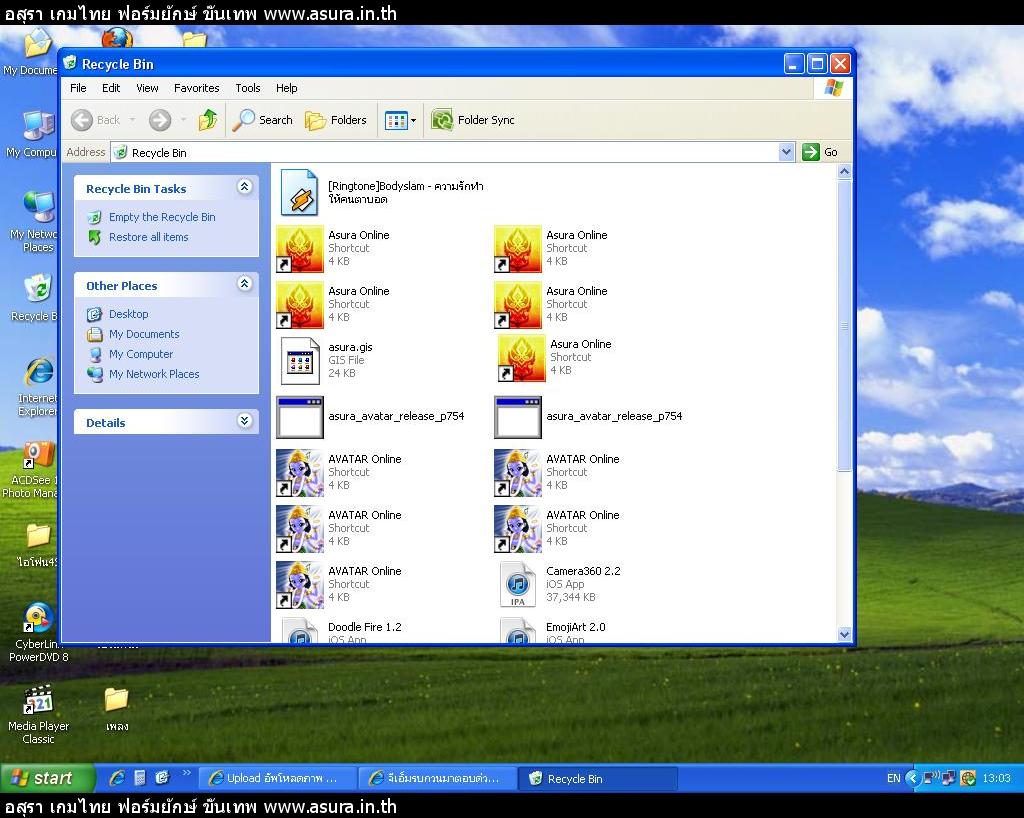Select the asura.gis file icon

tap(300, 360)
